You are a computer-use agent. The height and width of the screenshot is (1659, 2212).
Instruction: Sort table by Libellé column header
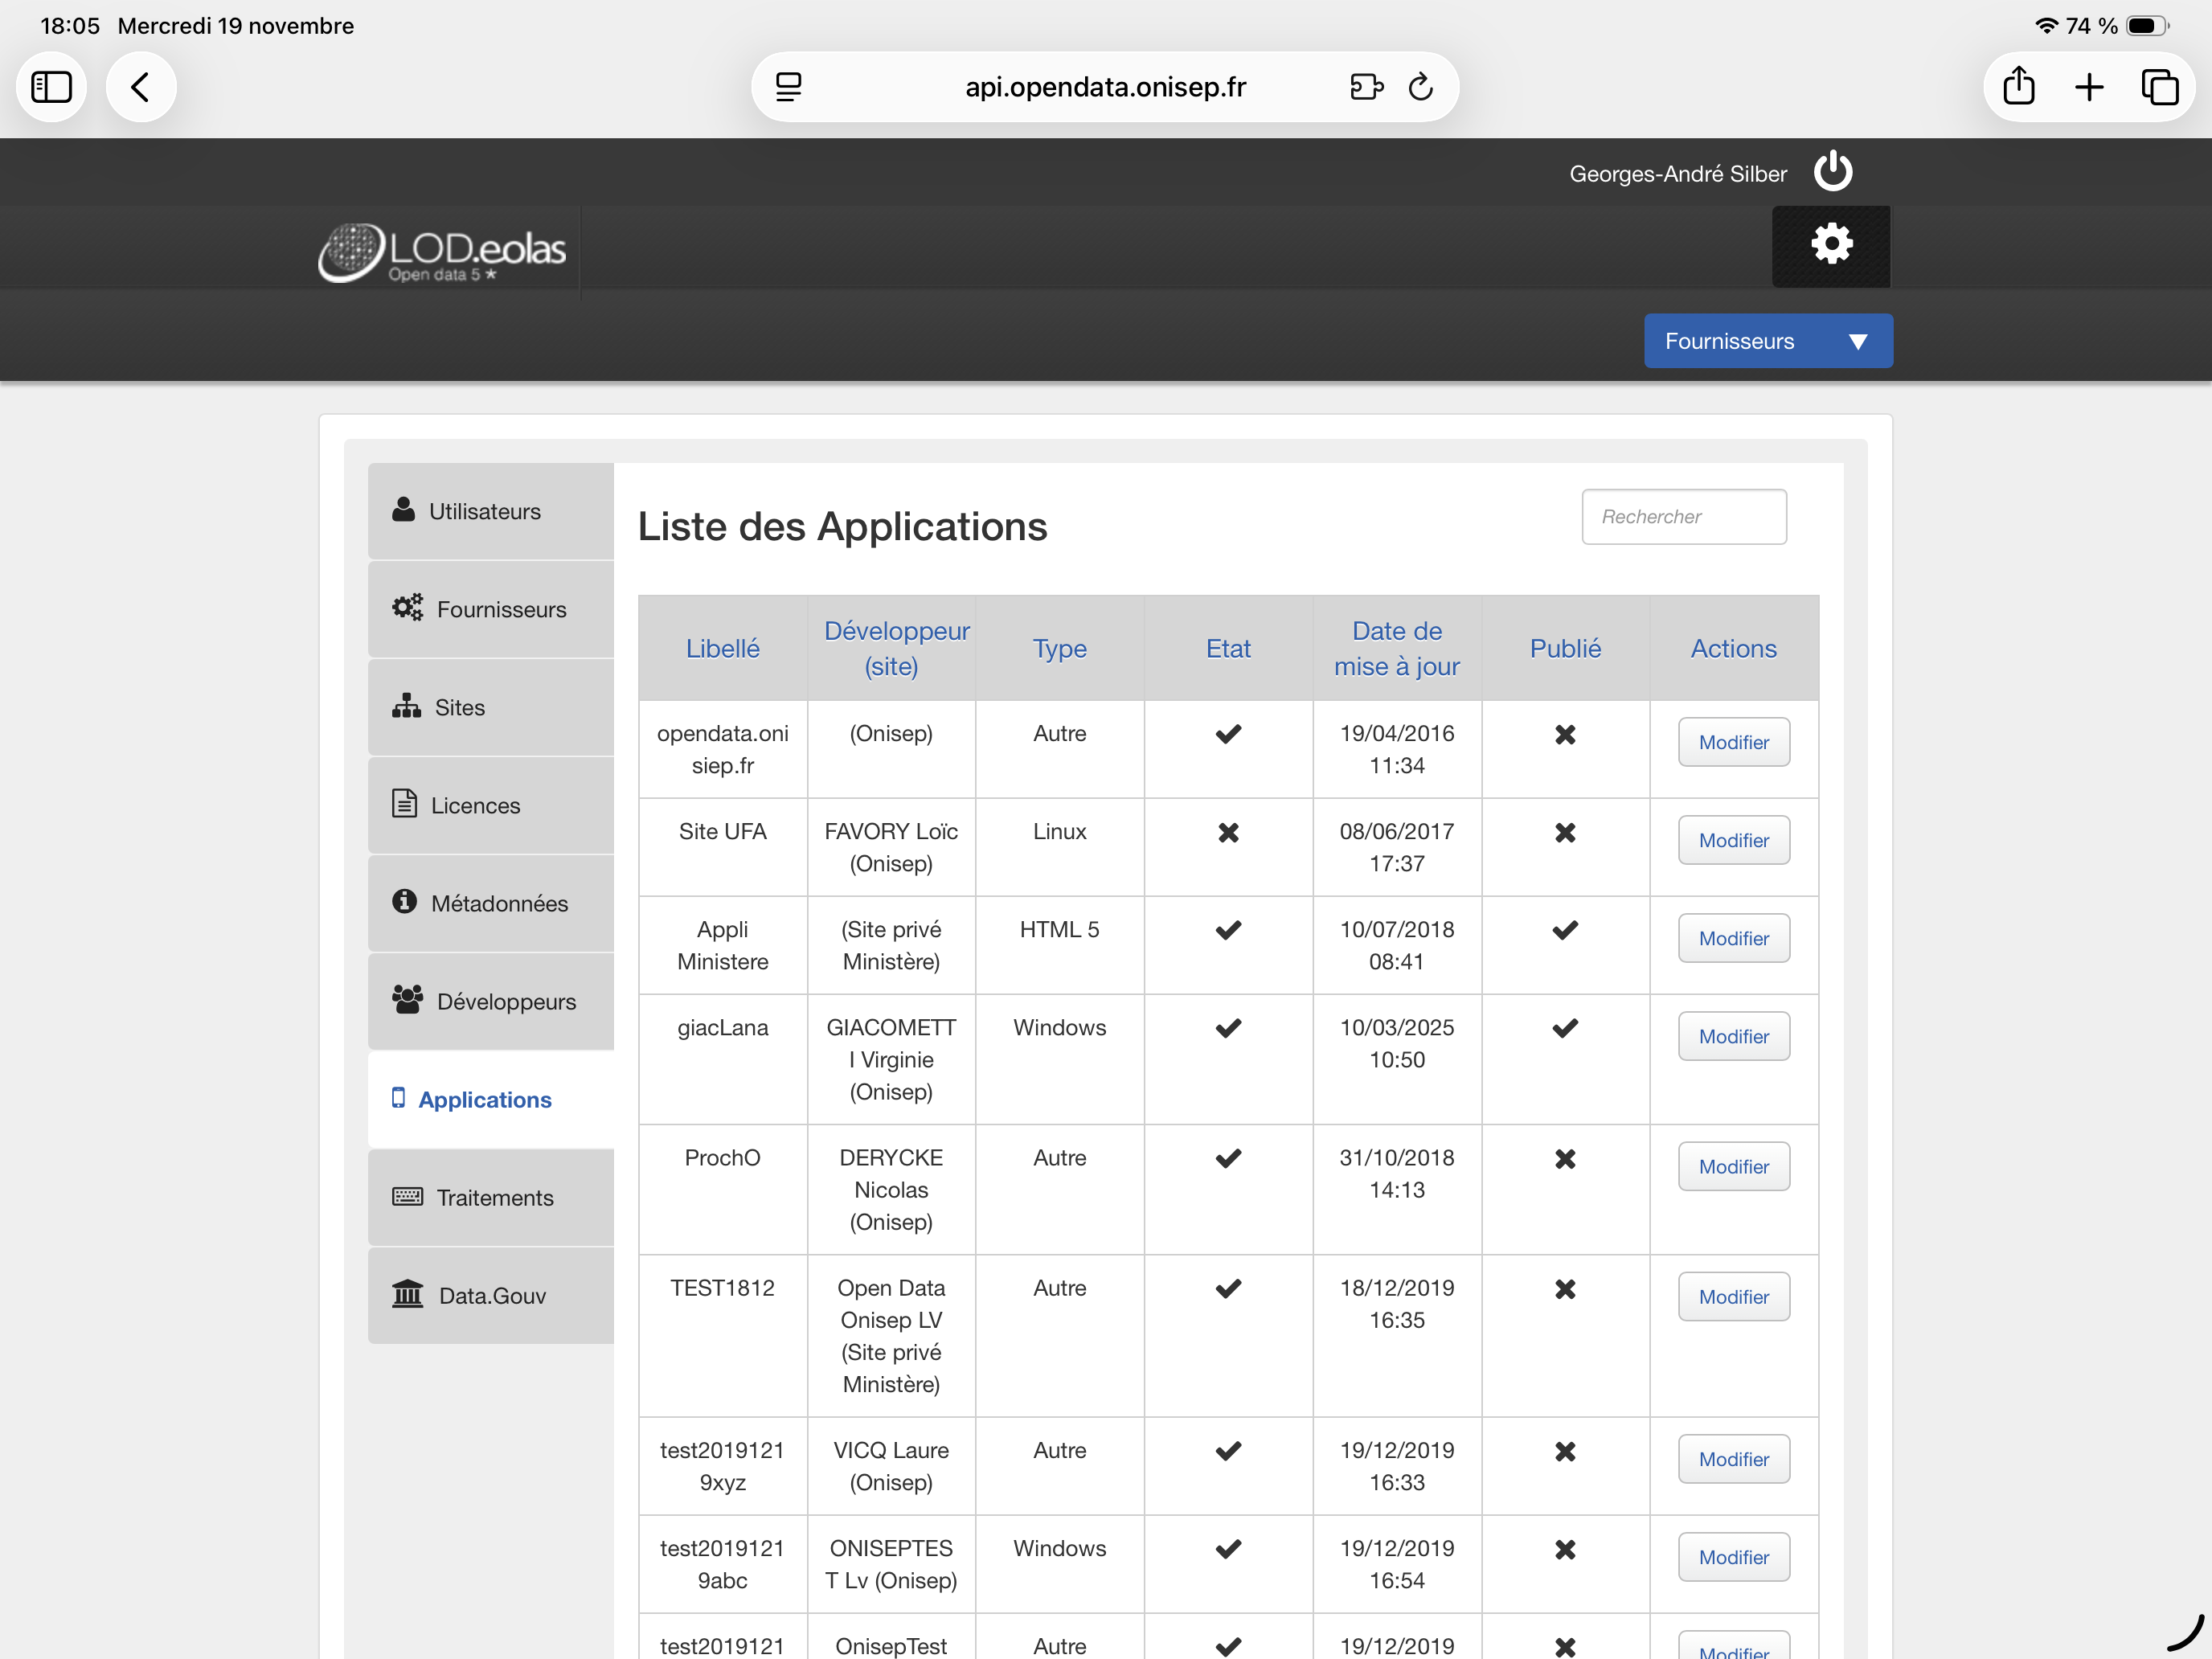(722, 648)
